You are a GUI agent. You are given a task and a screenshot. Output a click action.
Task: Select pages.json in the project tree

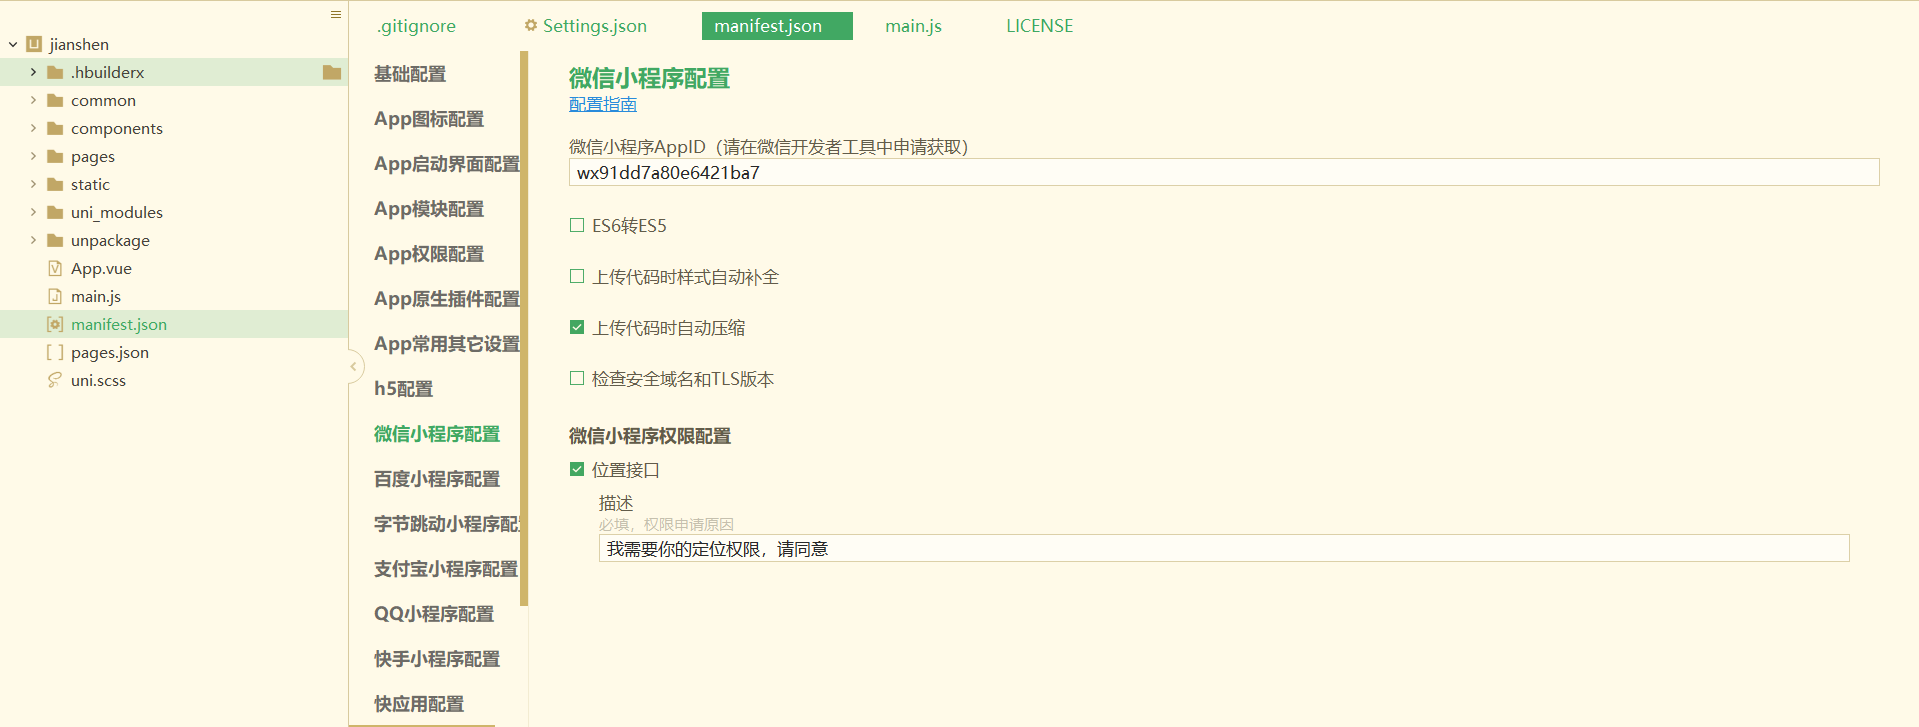[110, 352]
